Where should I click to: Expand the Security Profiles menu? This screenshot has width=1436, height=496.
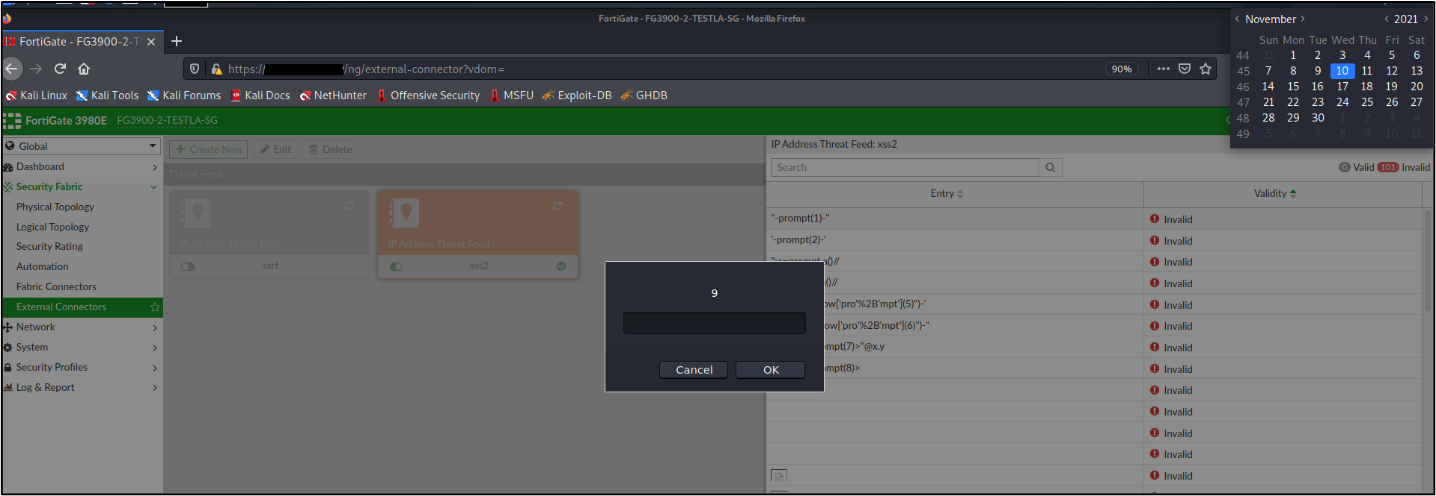[81, 367]
